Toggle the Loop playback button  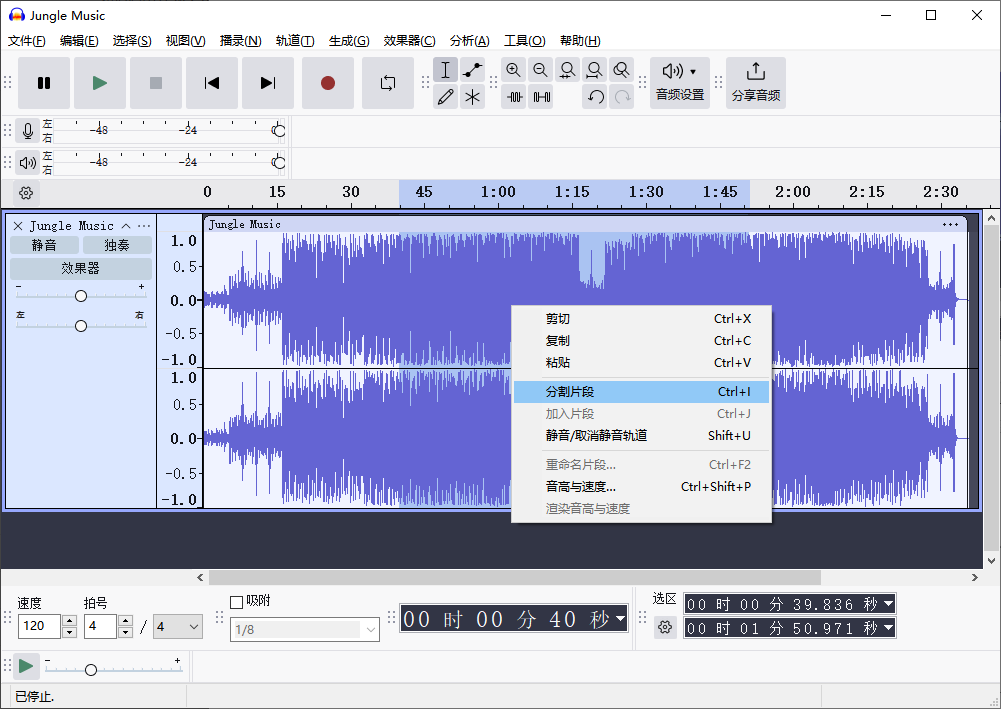point(388,83)
